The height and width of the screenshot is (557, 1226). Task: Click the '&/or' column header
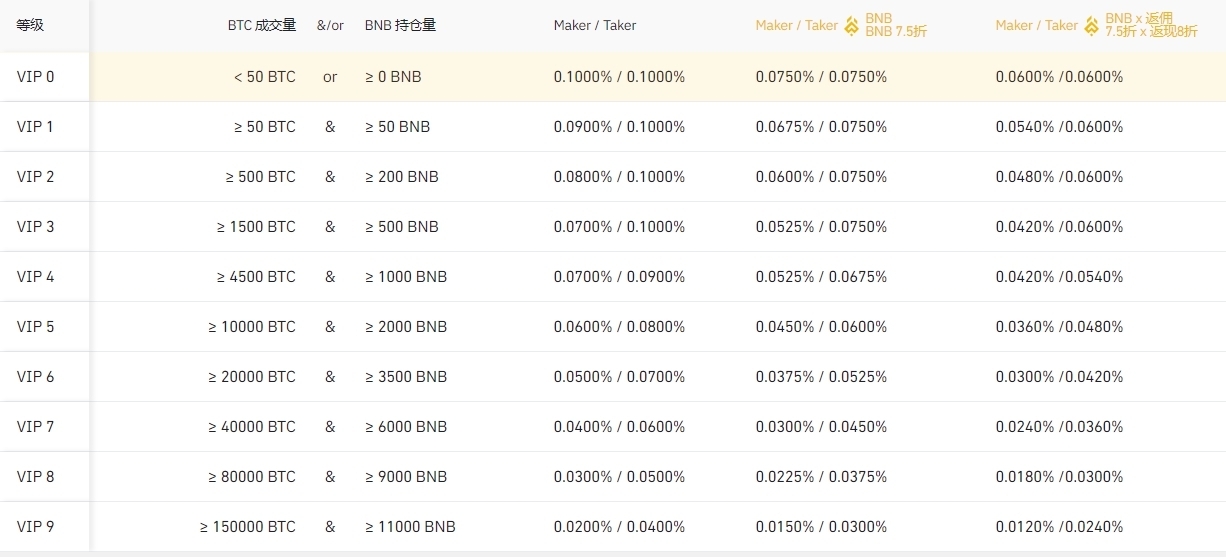click(x=330, y=26)
